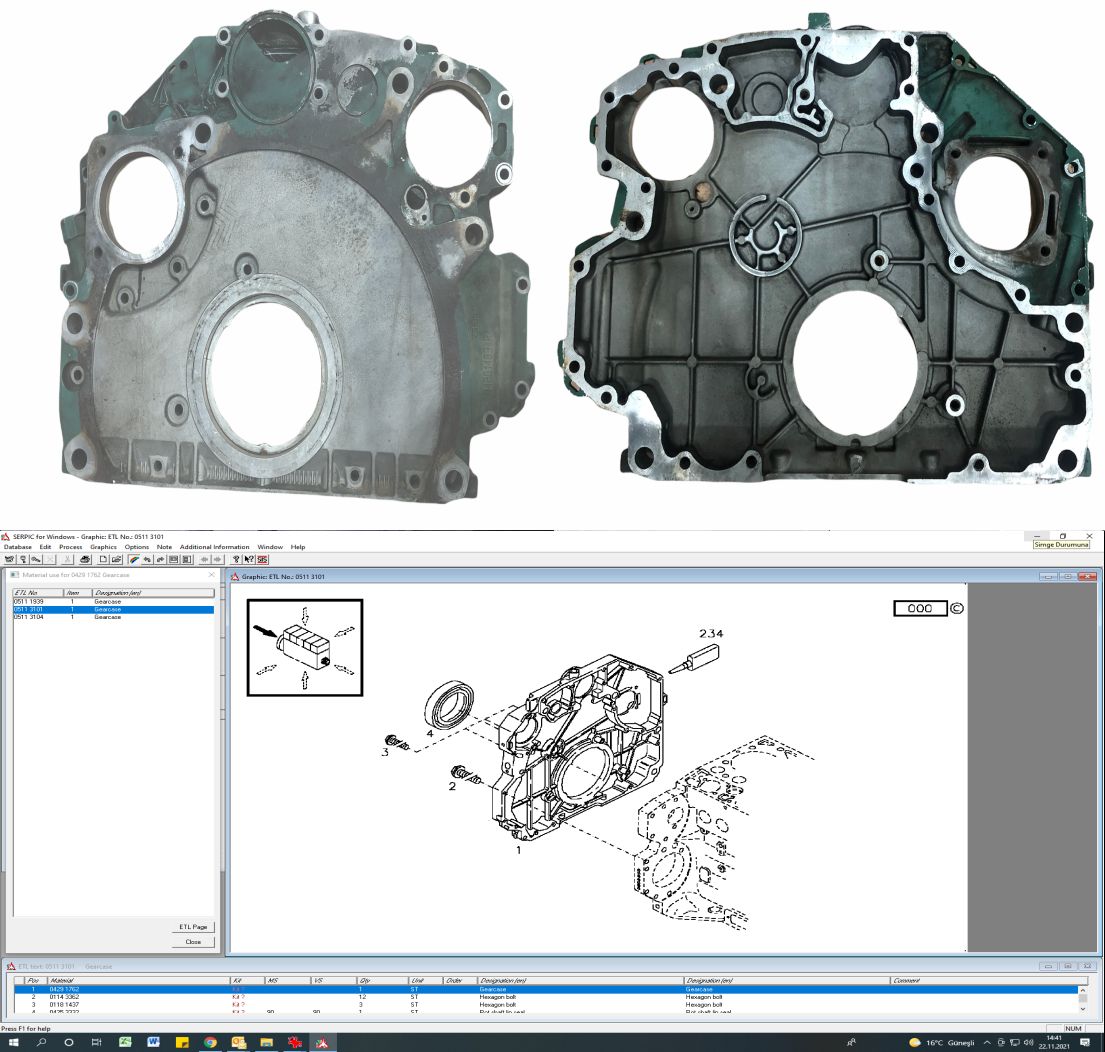1105x1052 pixels.
Task: Click the printer icon in the SERPIC toolbar
Action: 85,559
